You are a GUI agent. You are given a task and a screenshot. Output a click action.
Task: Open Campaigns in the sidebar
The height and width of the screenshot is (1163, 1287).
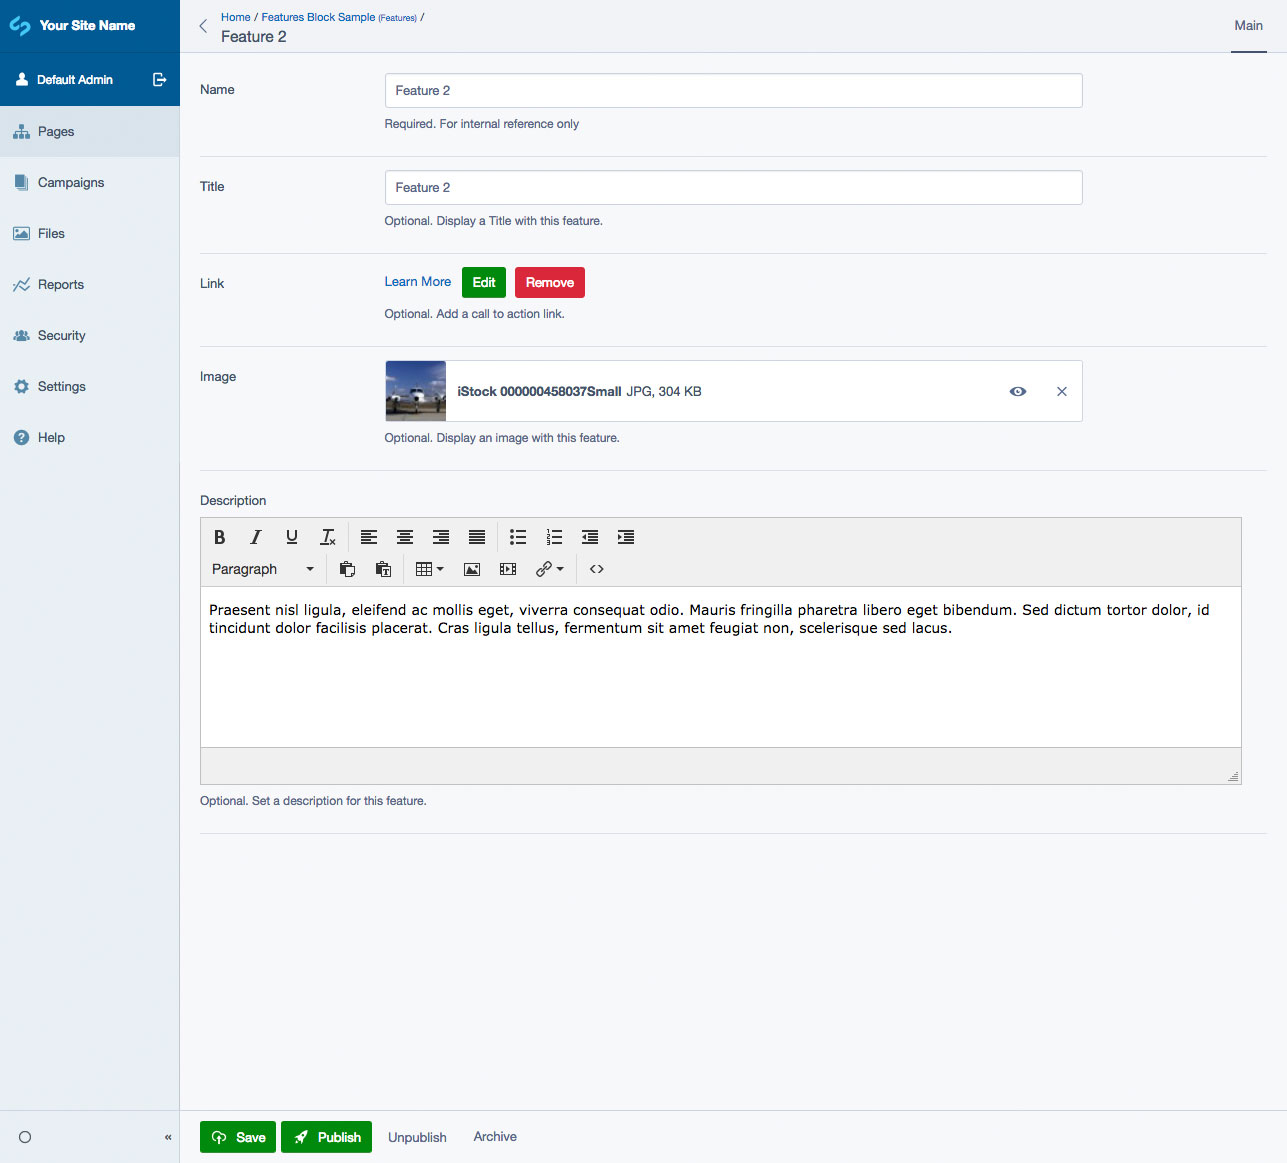(x=71, y=183)
